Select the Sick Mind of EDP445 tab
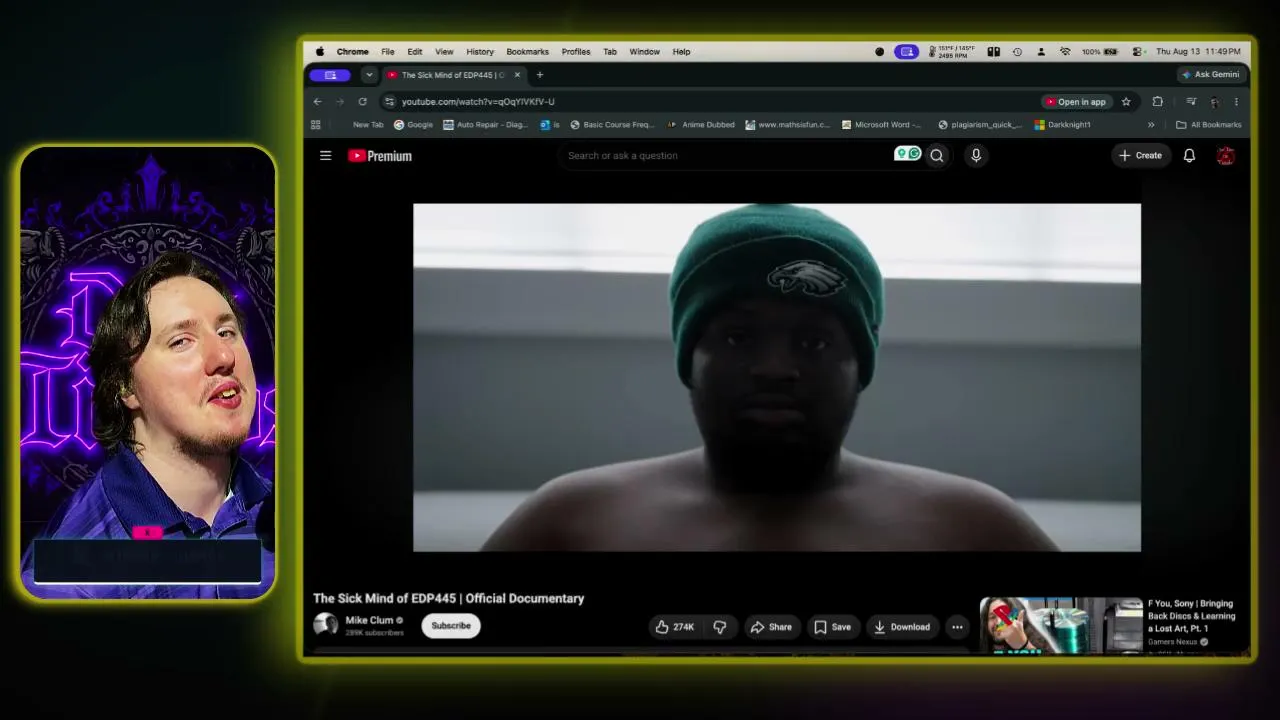Image resolution: width=1280 pixels, height=720 pixels. click(454, 75)
